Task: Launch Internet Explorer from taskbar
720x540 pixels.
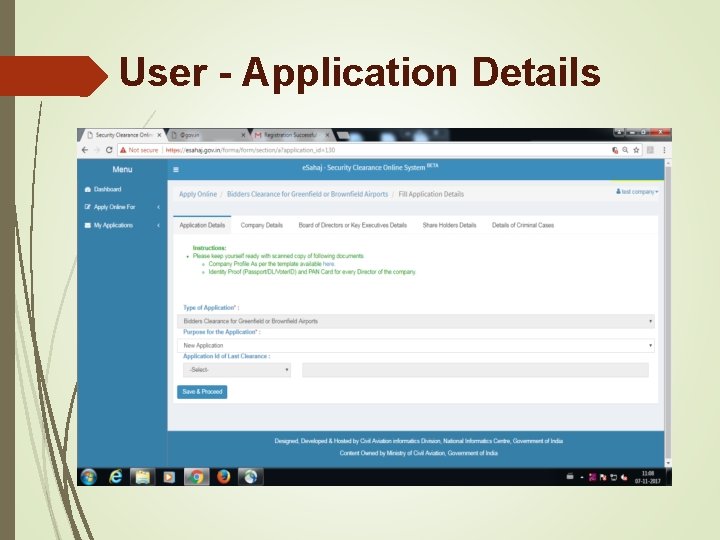Action: 115,477
